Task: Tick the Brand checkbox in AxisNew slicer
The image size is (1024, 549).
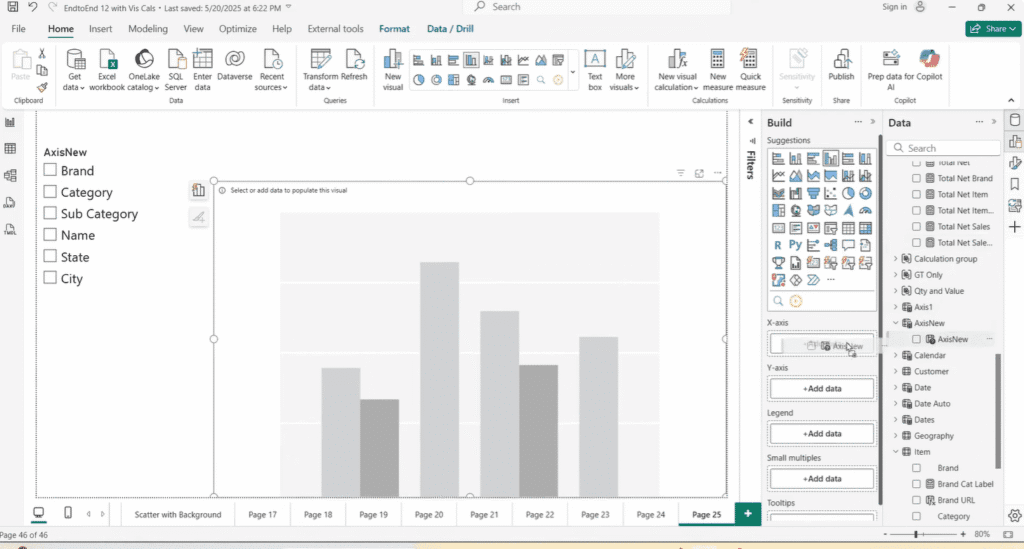Action: tap(50, 170)
